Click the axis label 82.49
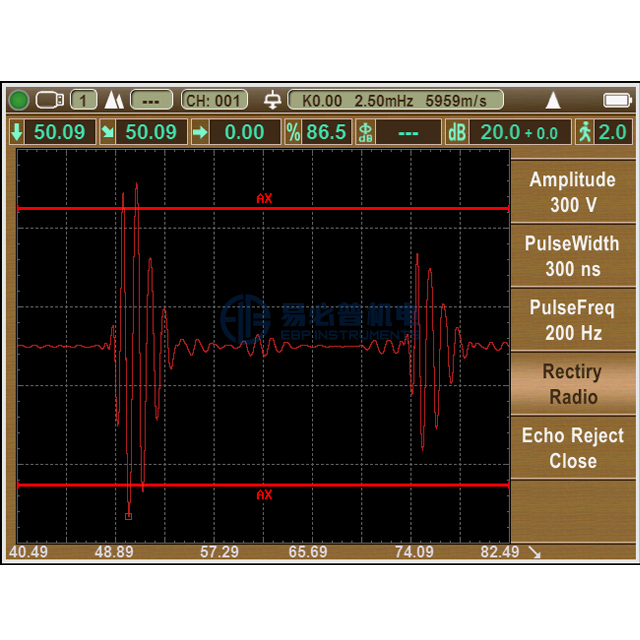640x640 pixels. click(500, 552)
